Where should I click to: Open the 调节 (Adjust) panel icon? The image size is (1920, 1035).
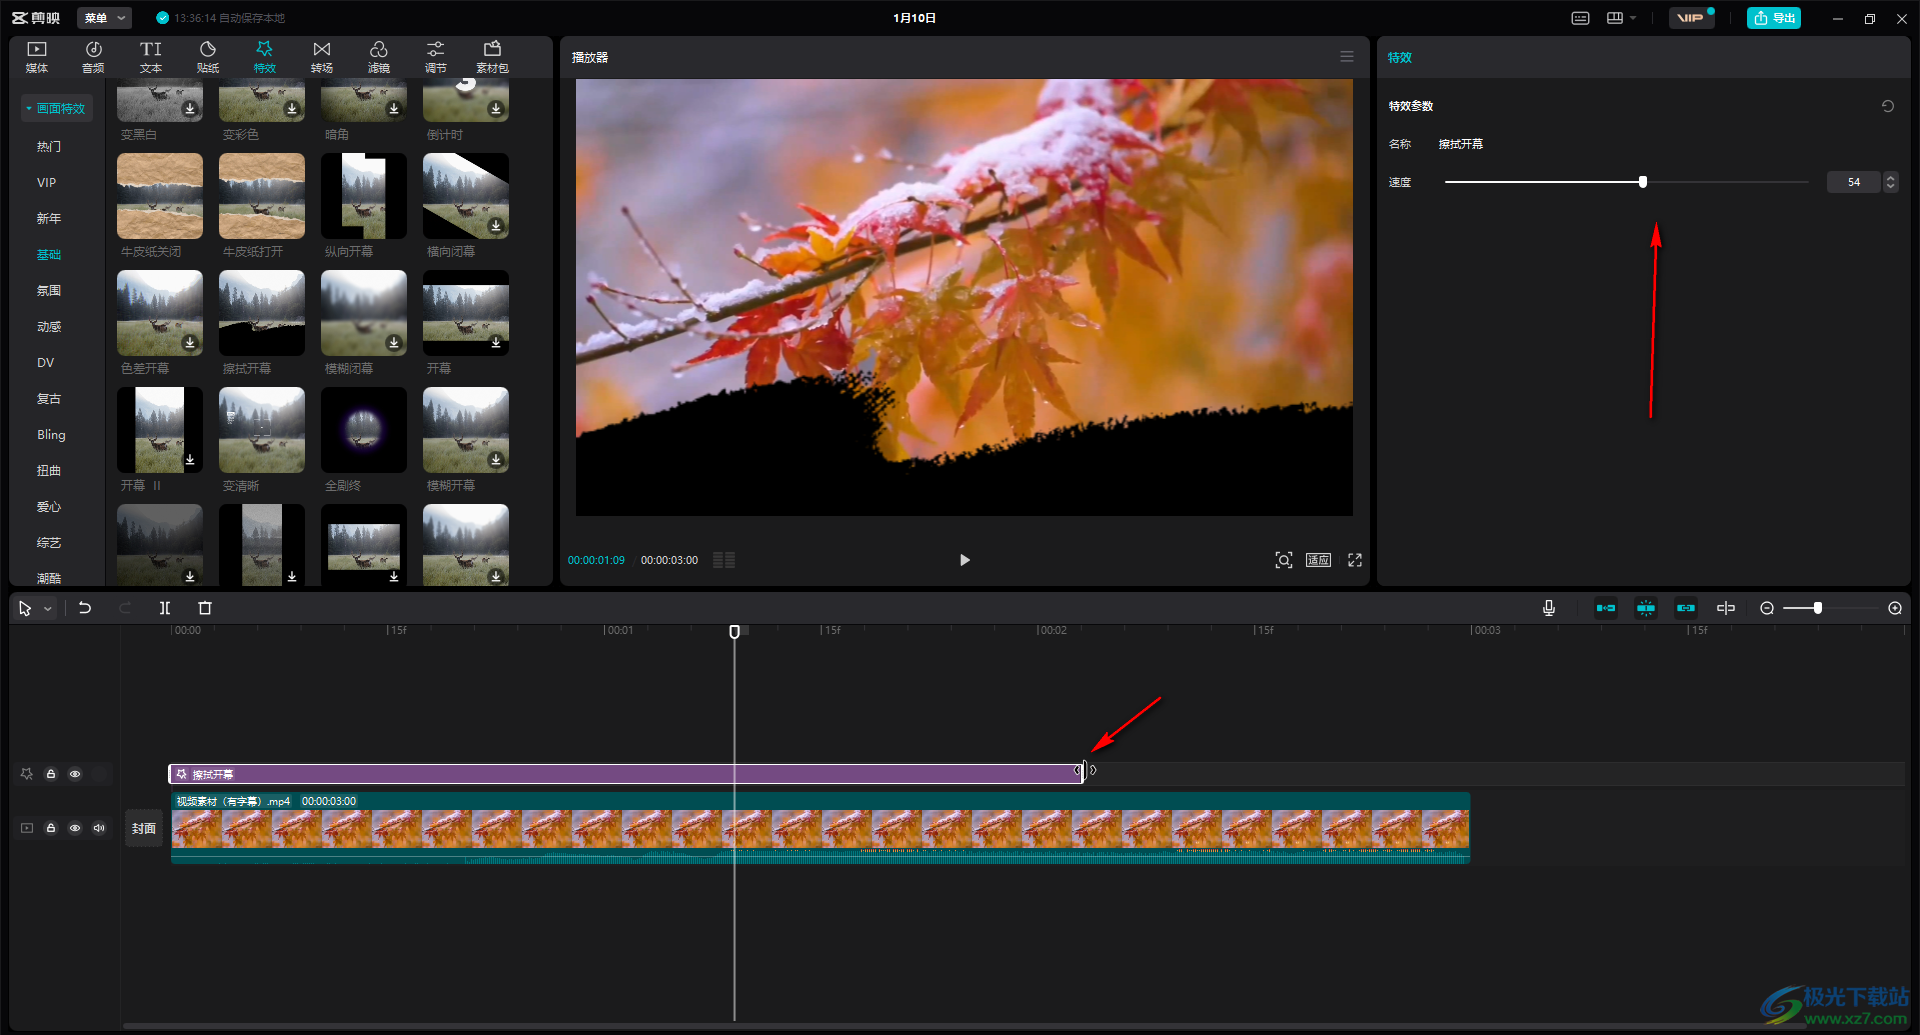tap(436, 57)
